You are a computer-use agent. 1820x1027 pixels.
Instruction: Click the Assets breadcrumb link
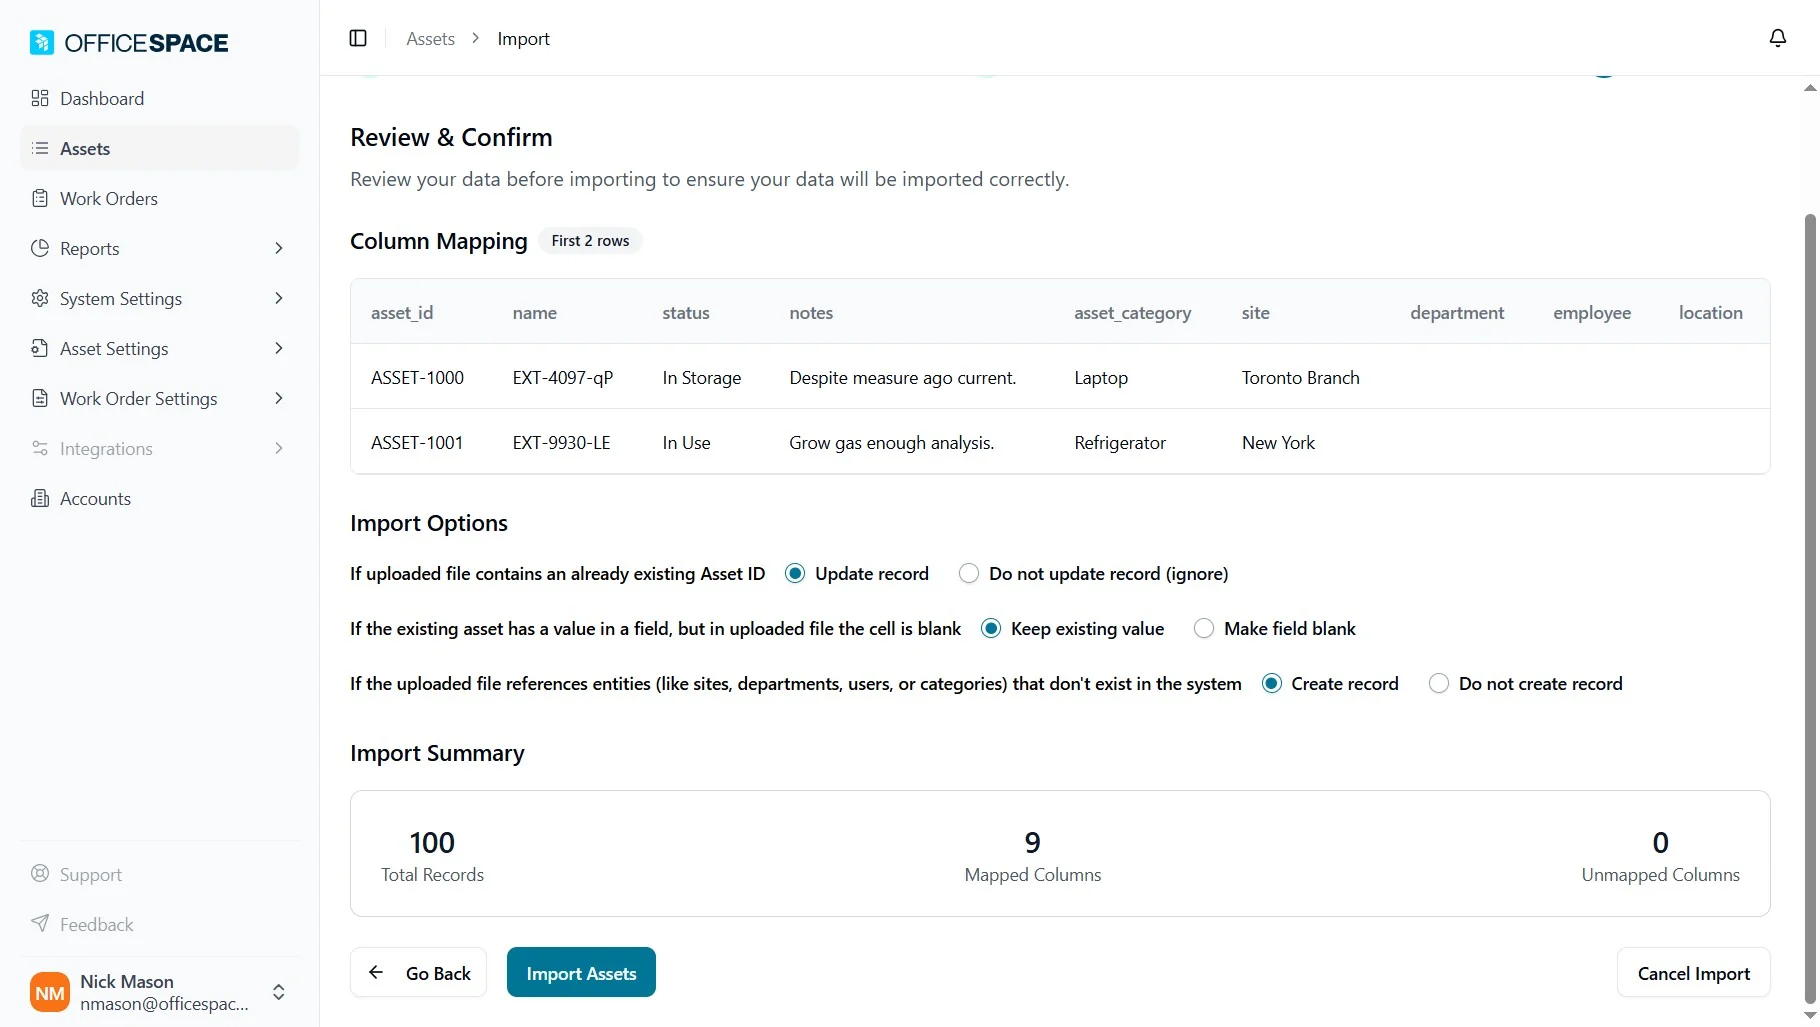pyautogui.click(x=430, y=38)
